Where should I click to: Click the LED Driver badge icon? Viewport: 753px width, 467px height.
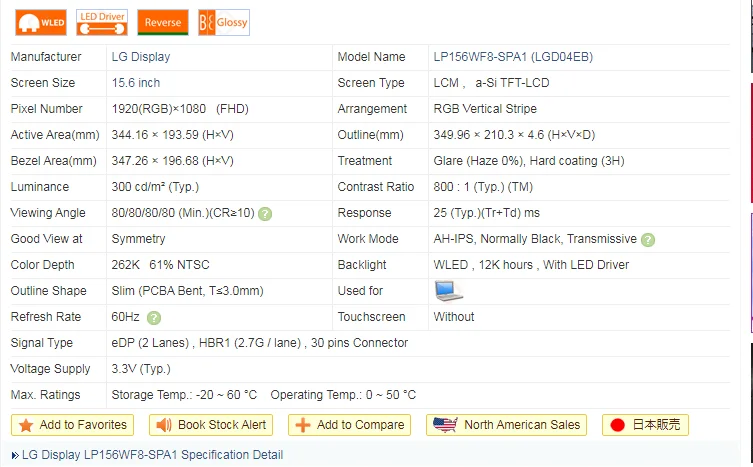click(x=102, y=23)
